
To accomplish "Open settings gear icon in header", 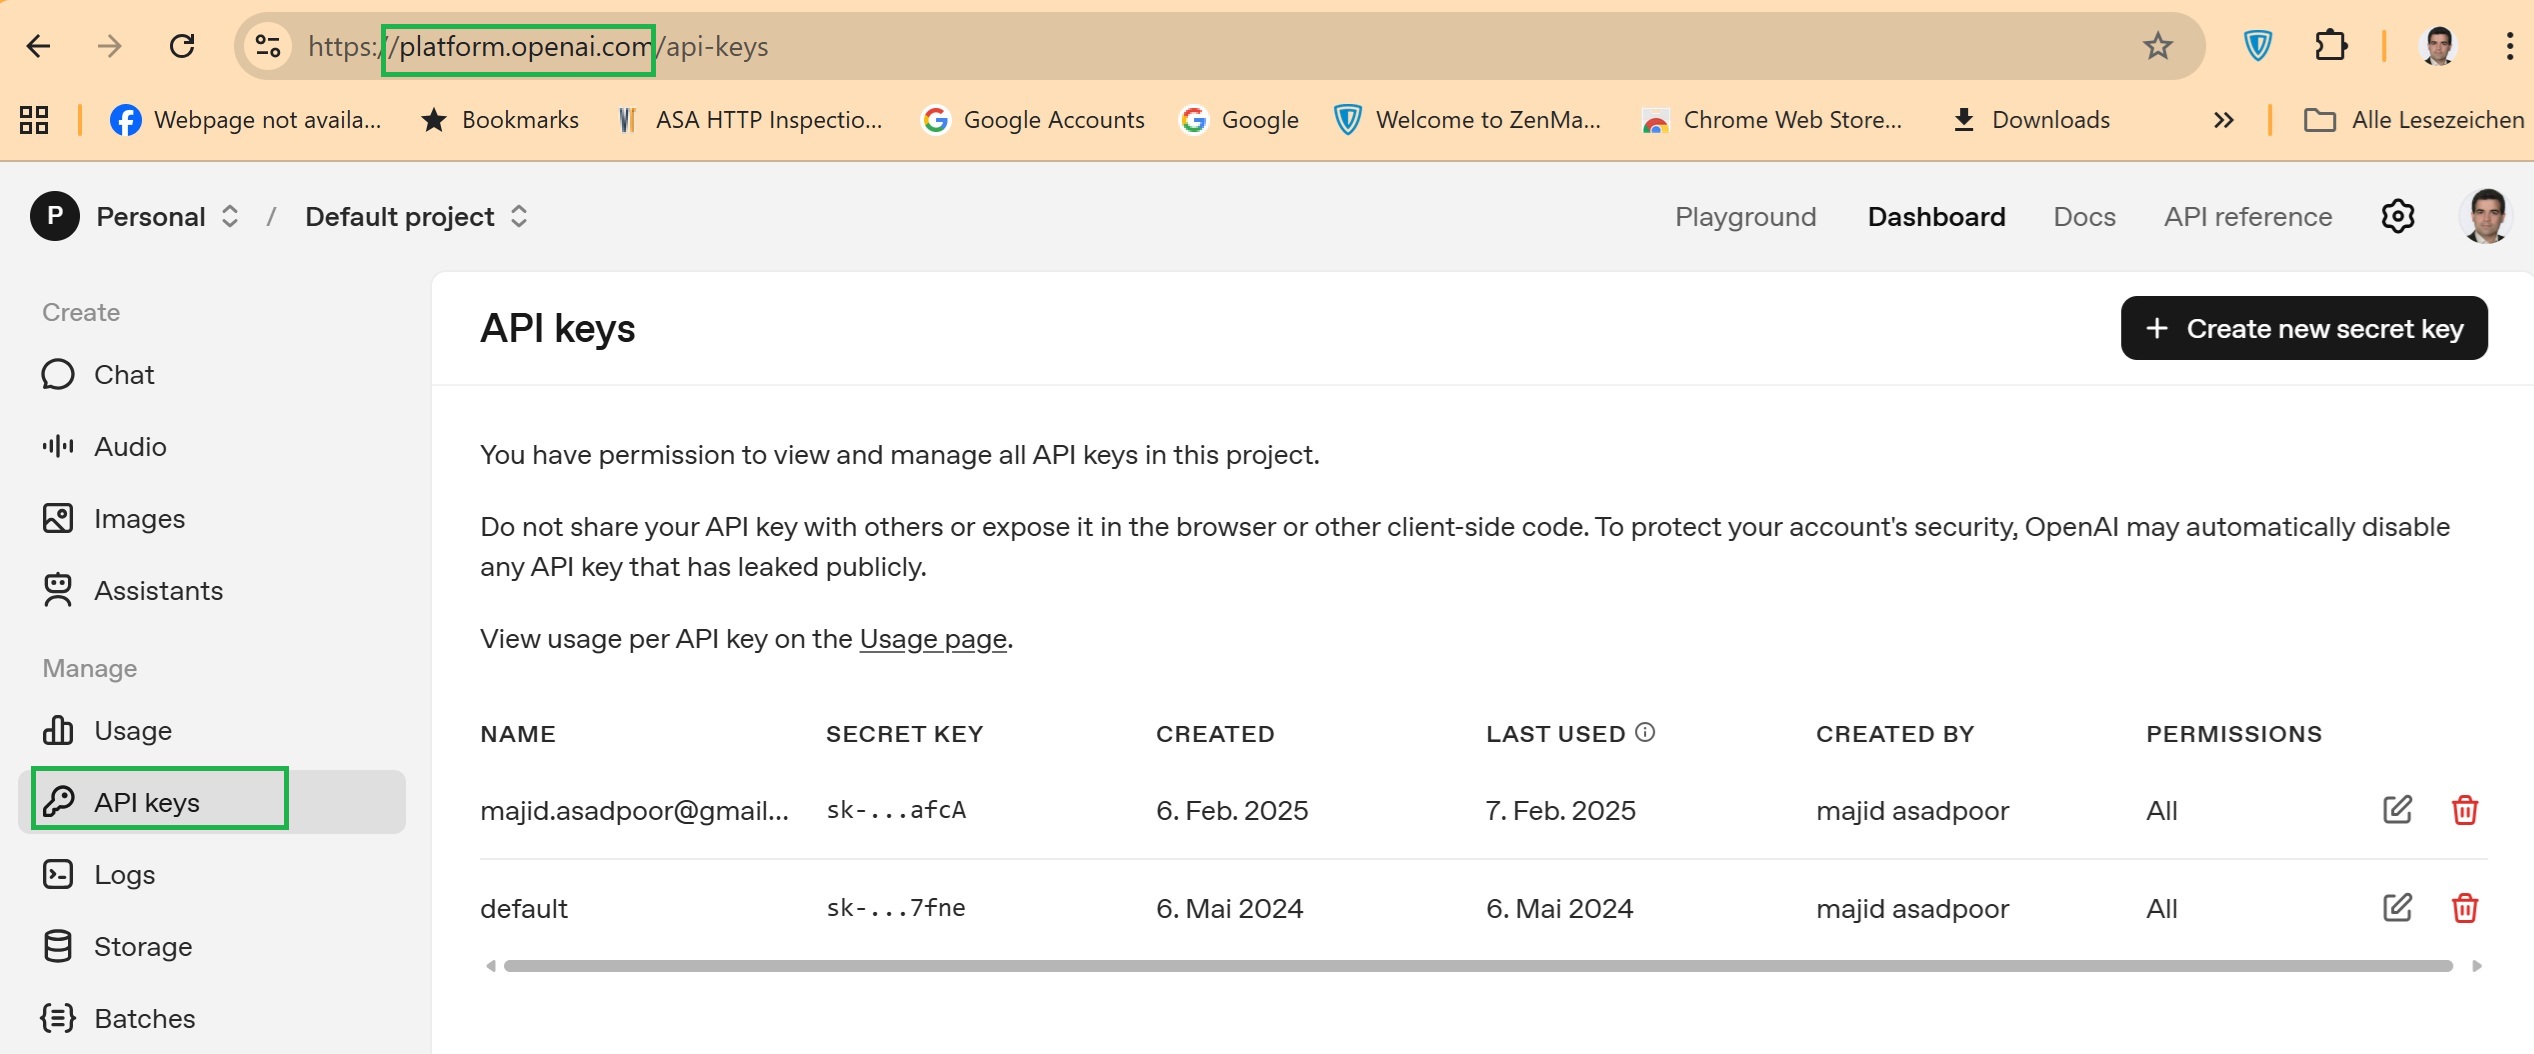I will pos(2397,216).
